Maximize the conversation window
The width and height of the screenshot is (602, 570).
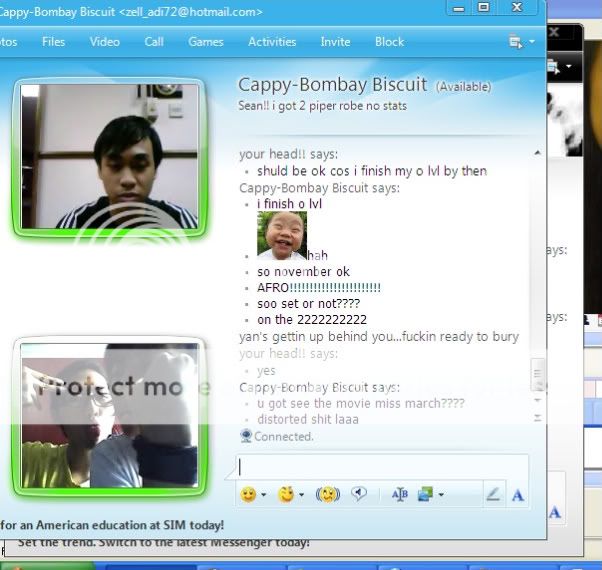pos(483,7)
